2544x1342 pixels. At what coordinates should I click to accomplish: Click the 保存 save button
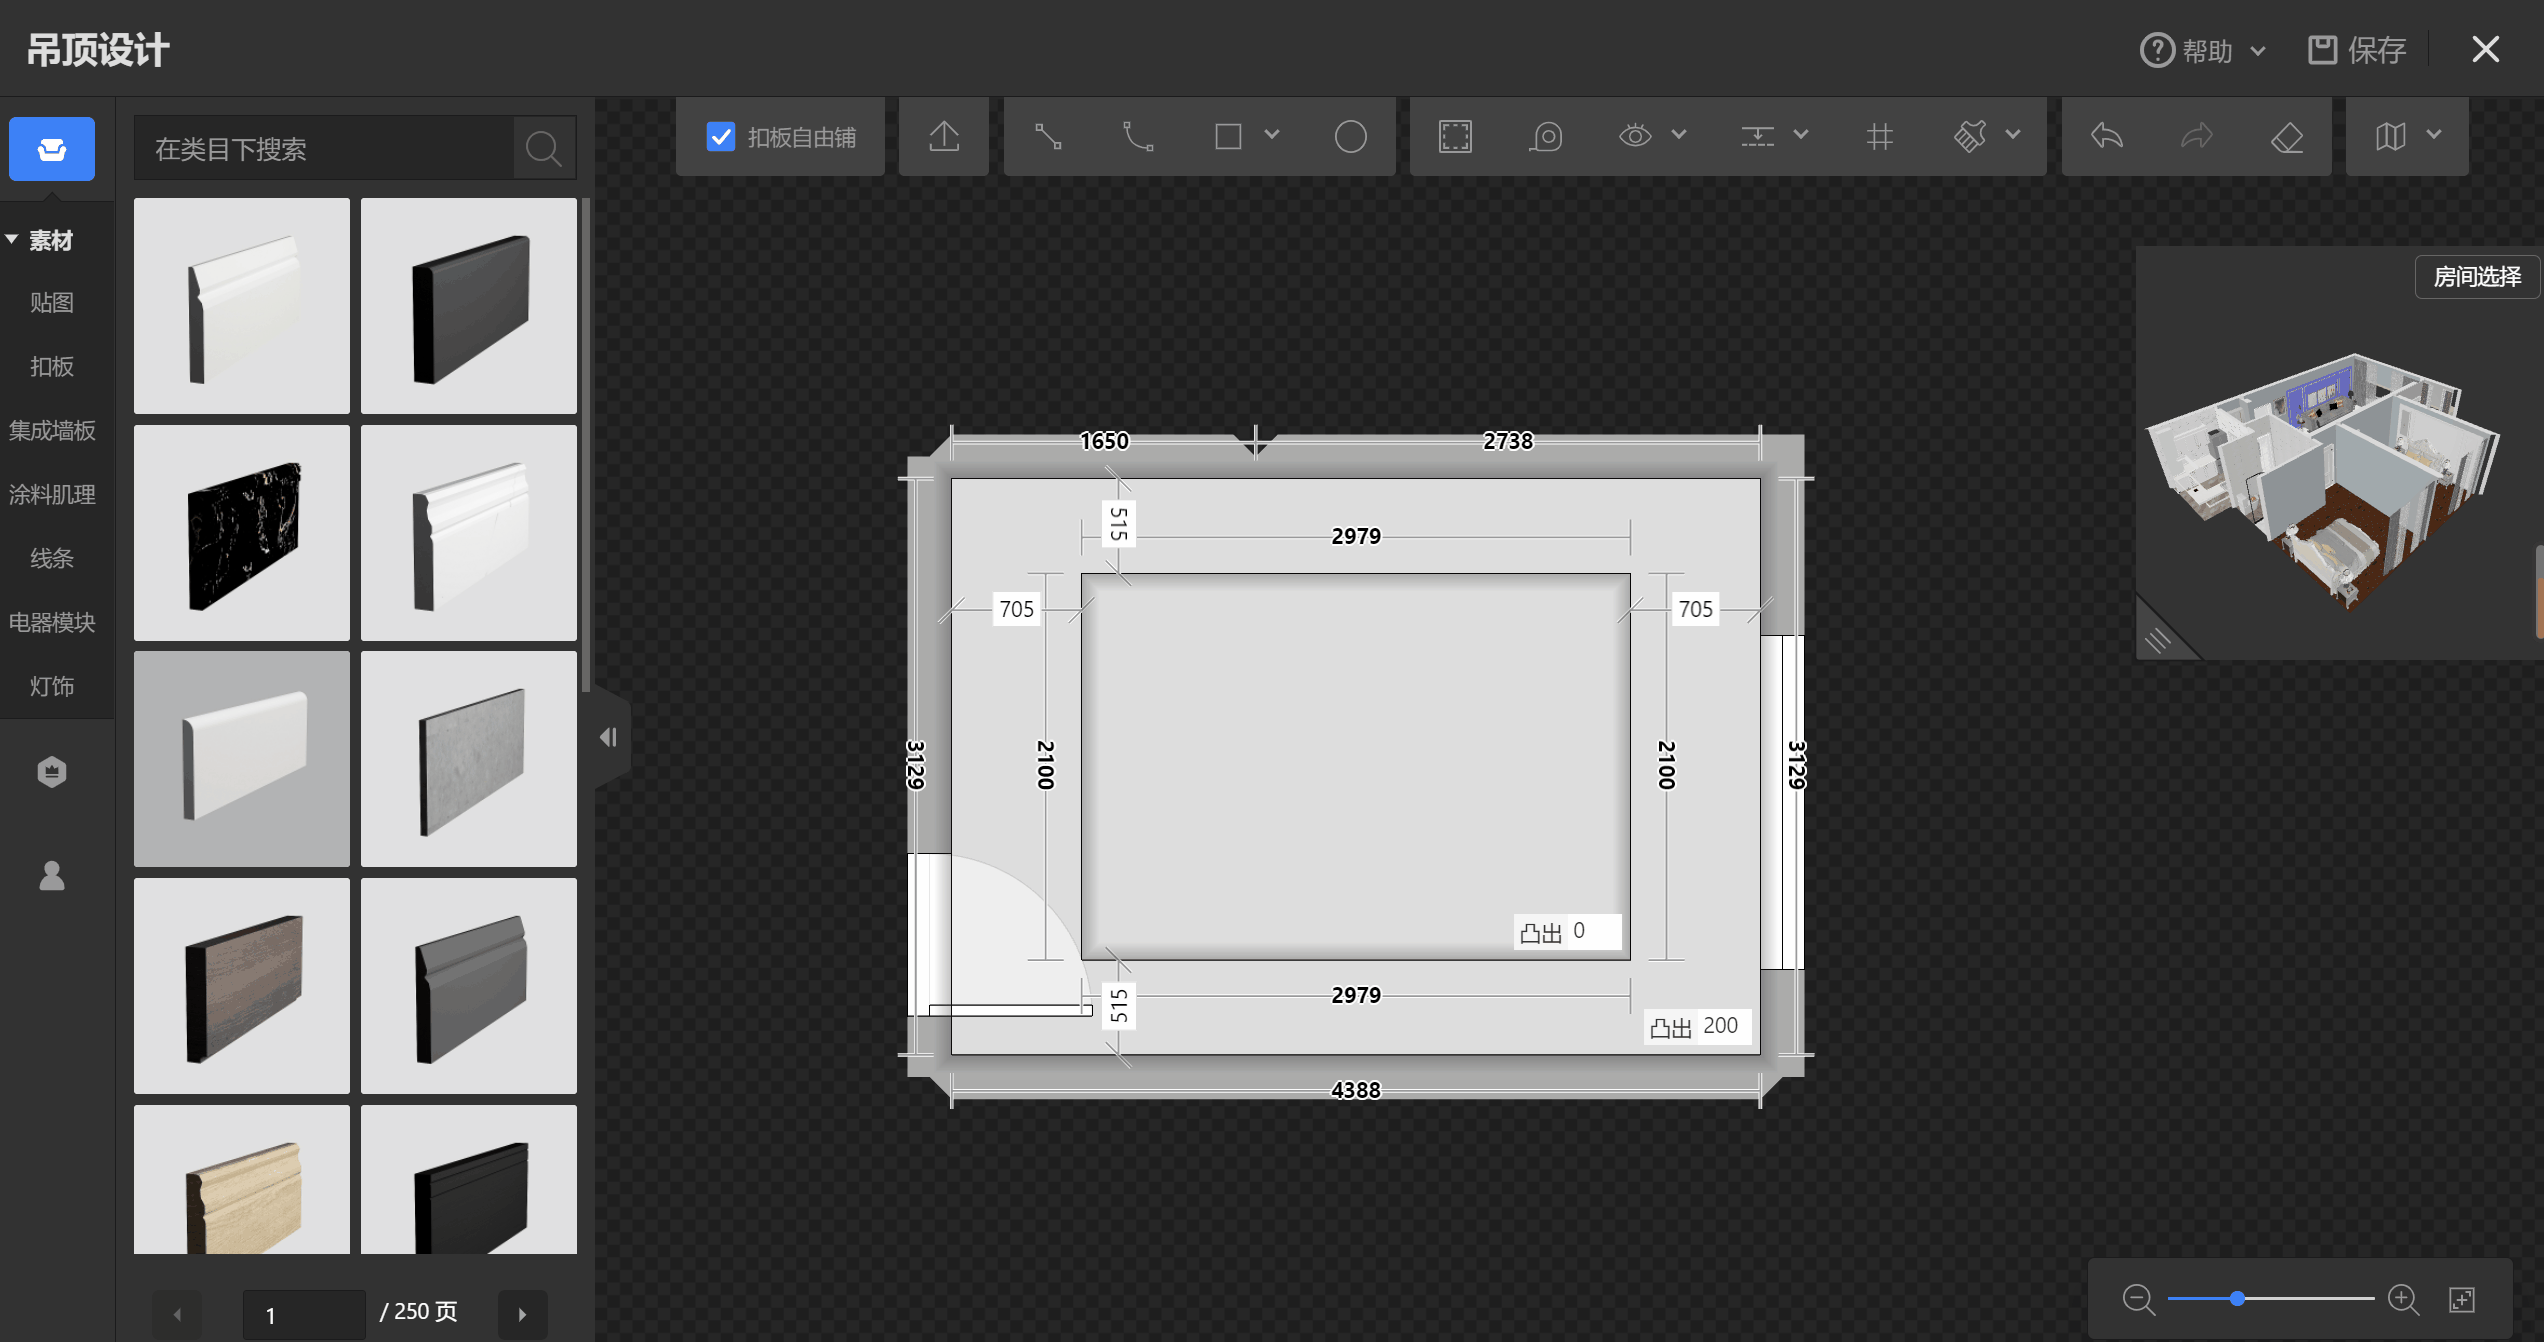click(x=2358, y=50)
